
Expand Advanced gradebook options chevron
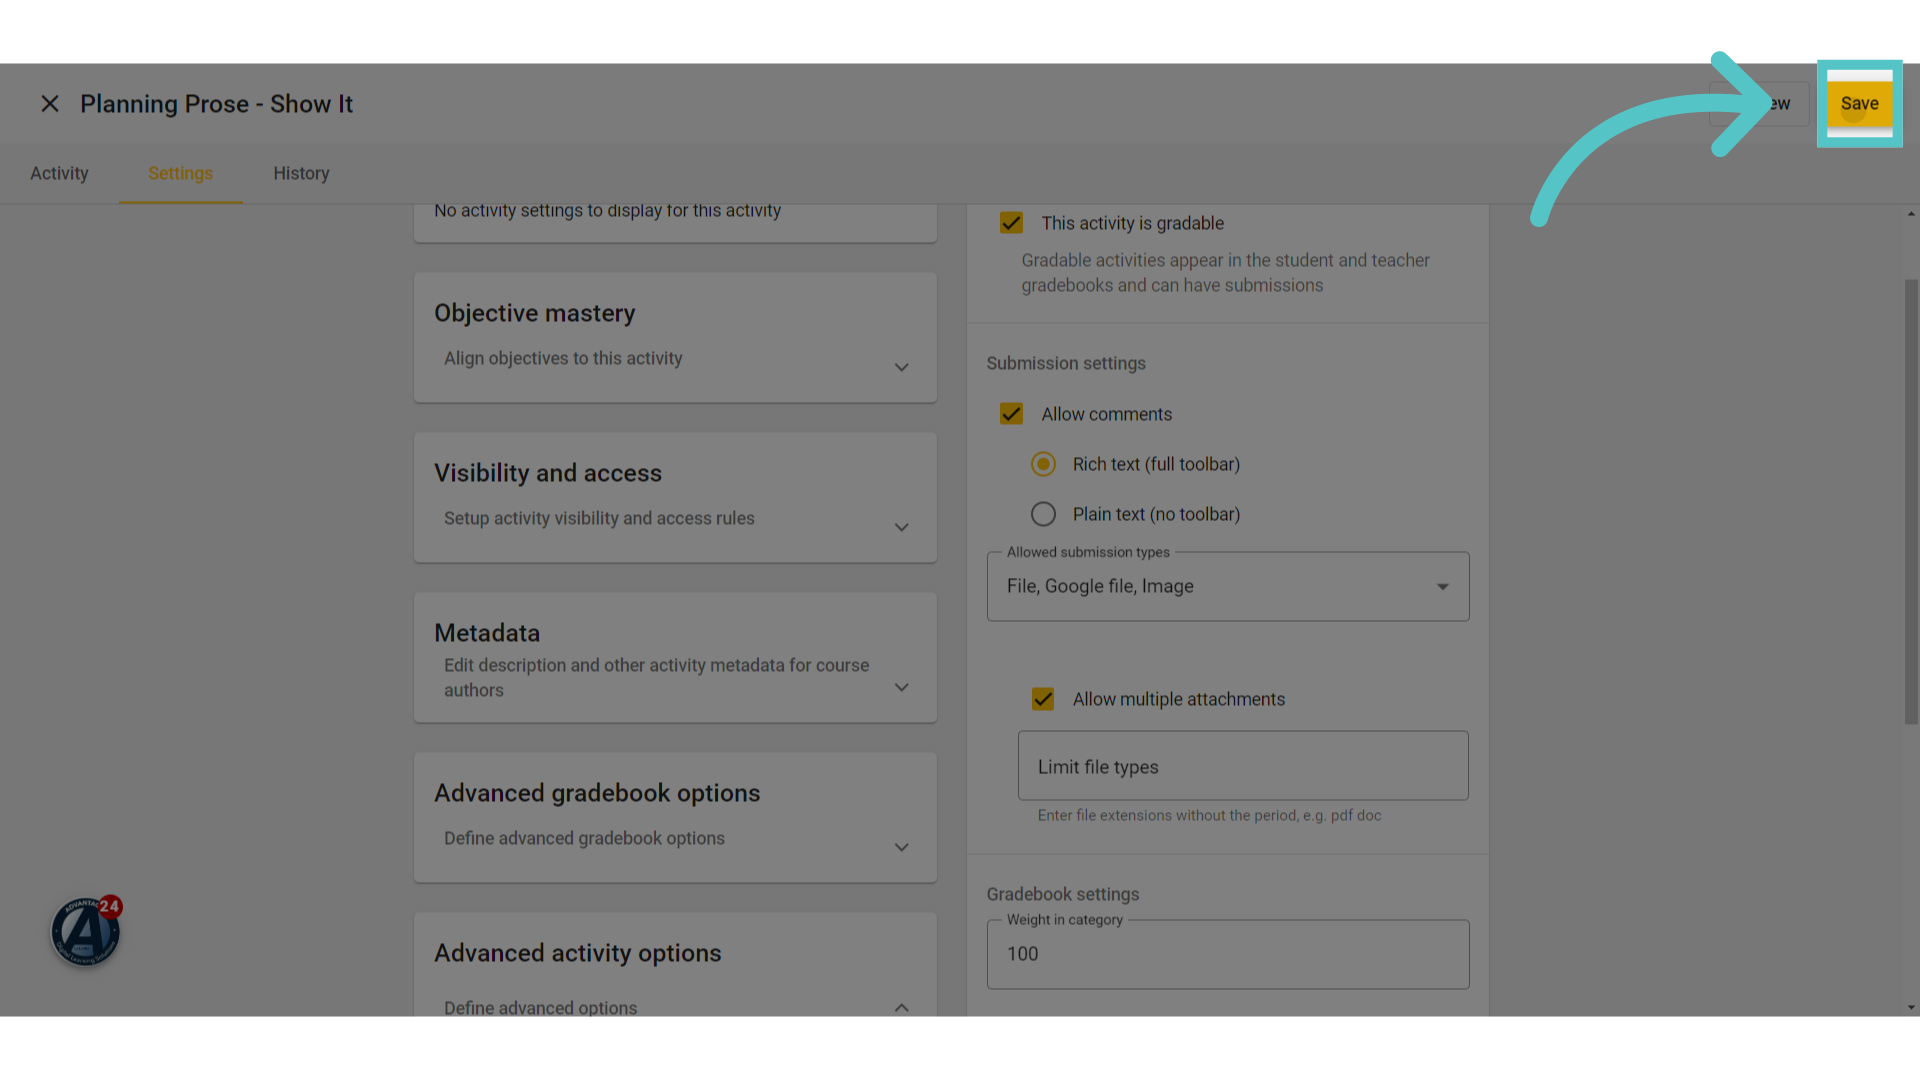901,847
